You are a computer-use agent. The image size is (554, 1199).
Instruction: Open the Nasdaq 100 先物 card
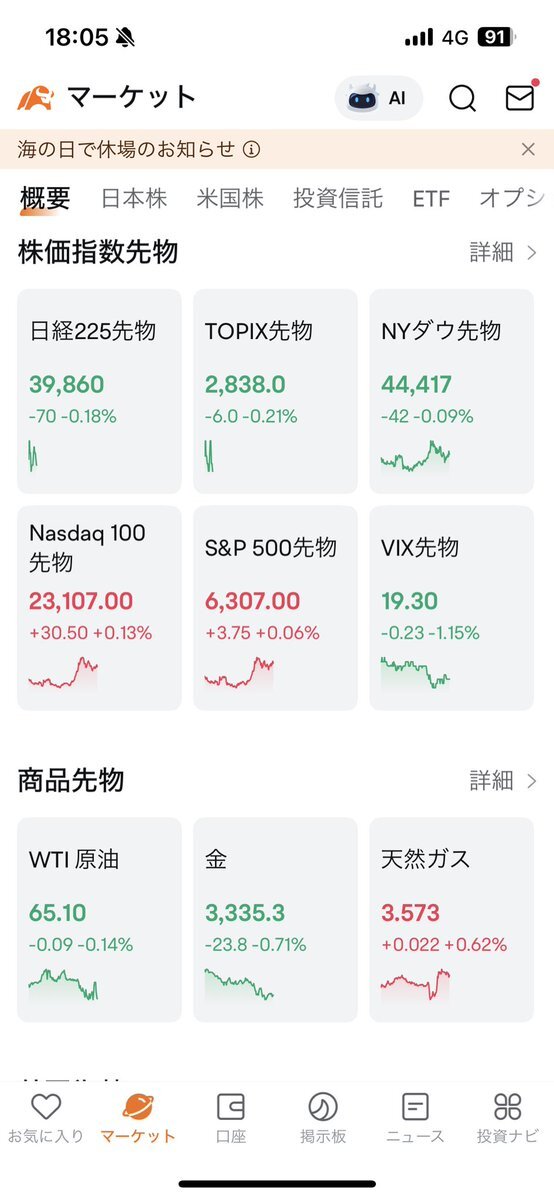99,608
